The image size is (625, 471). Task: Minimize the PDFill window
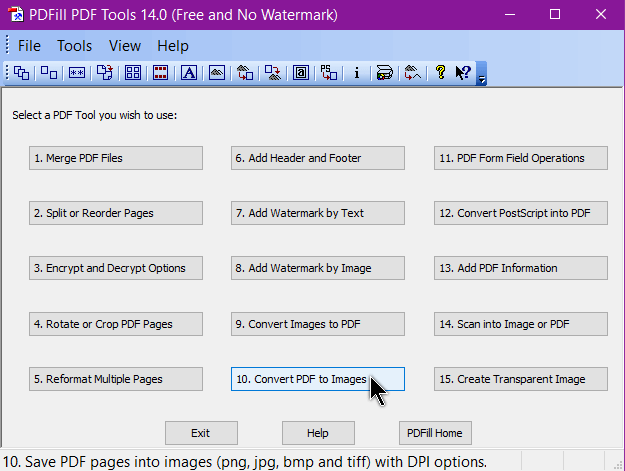click(510, 15)
